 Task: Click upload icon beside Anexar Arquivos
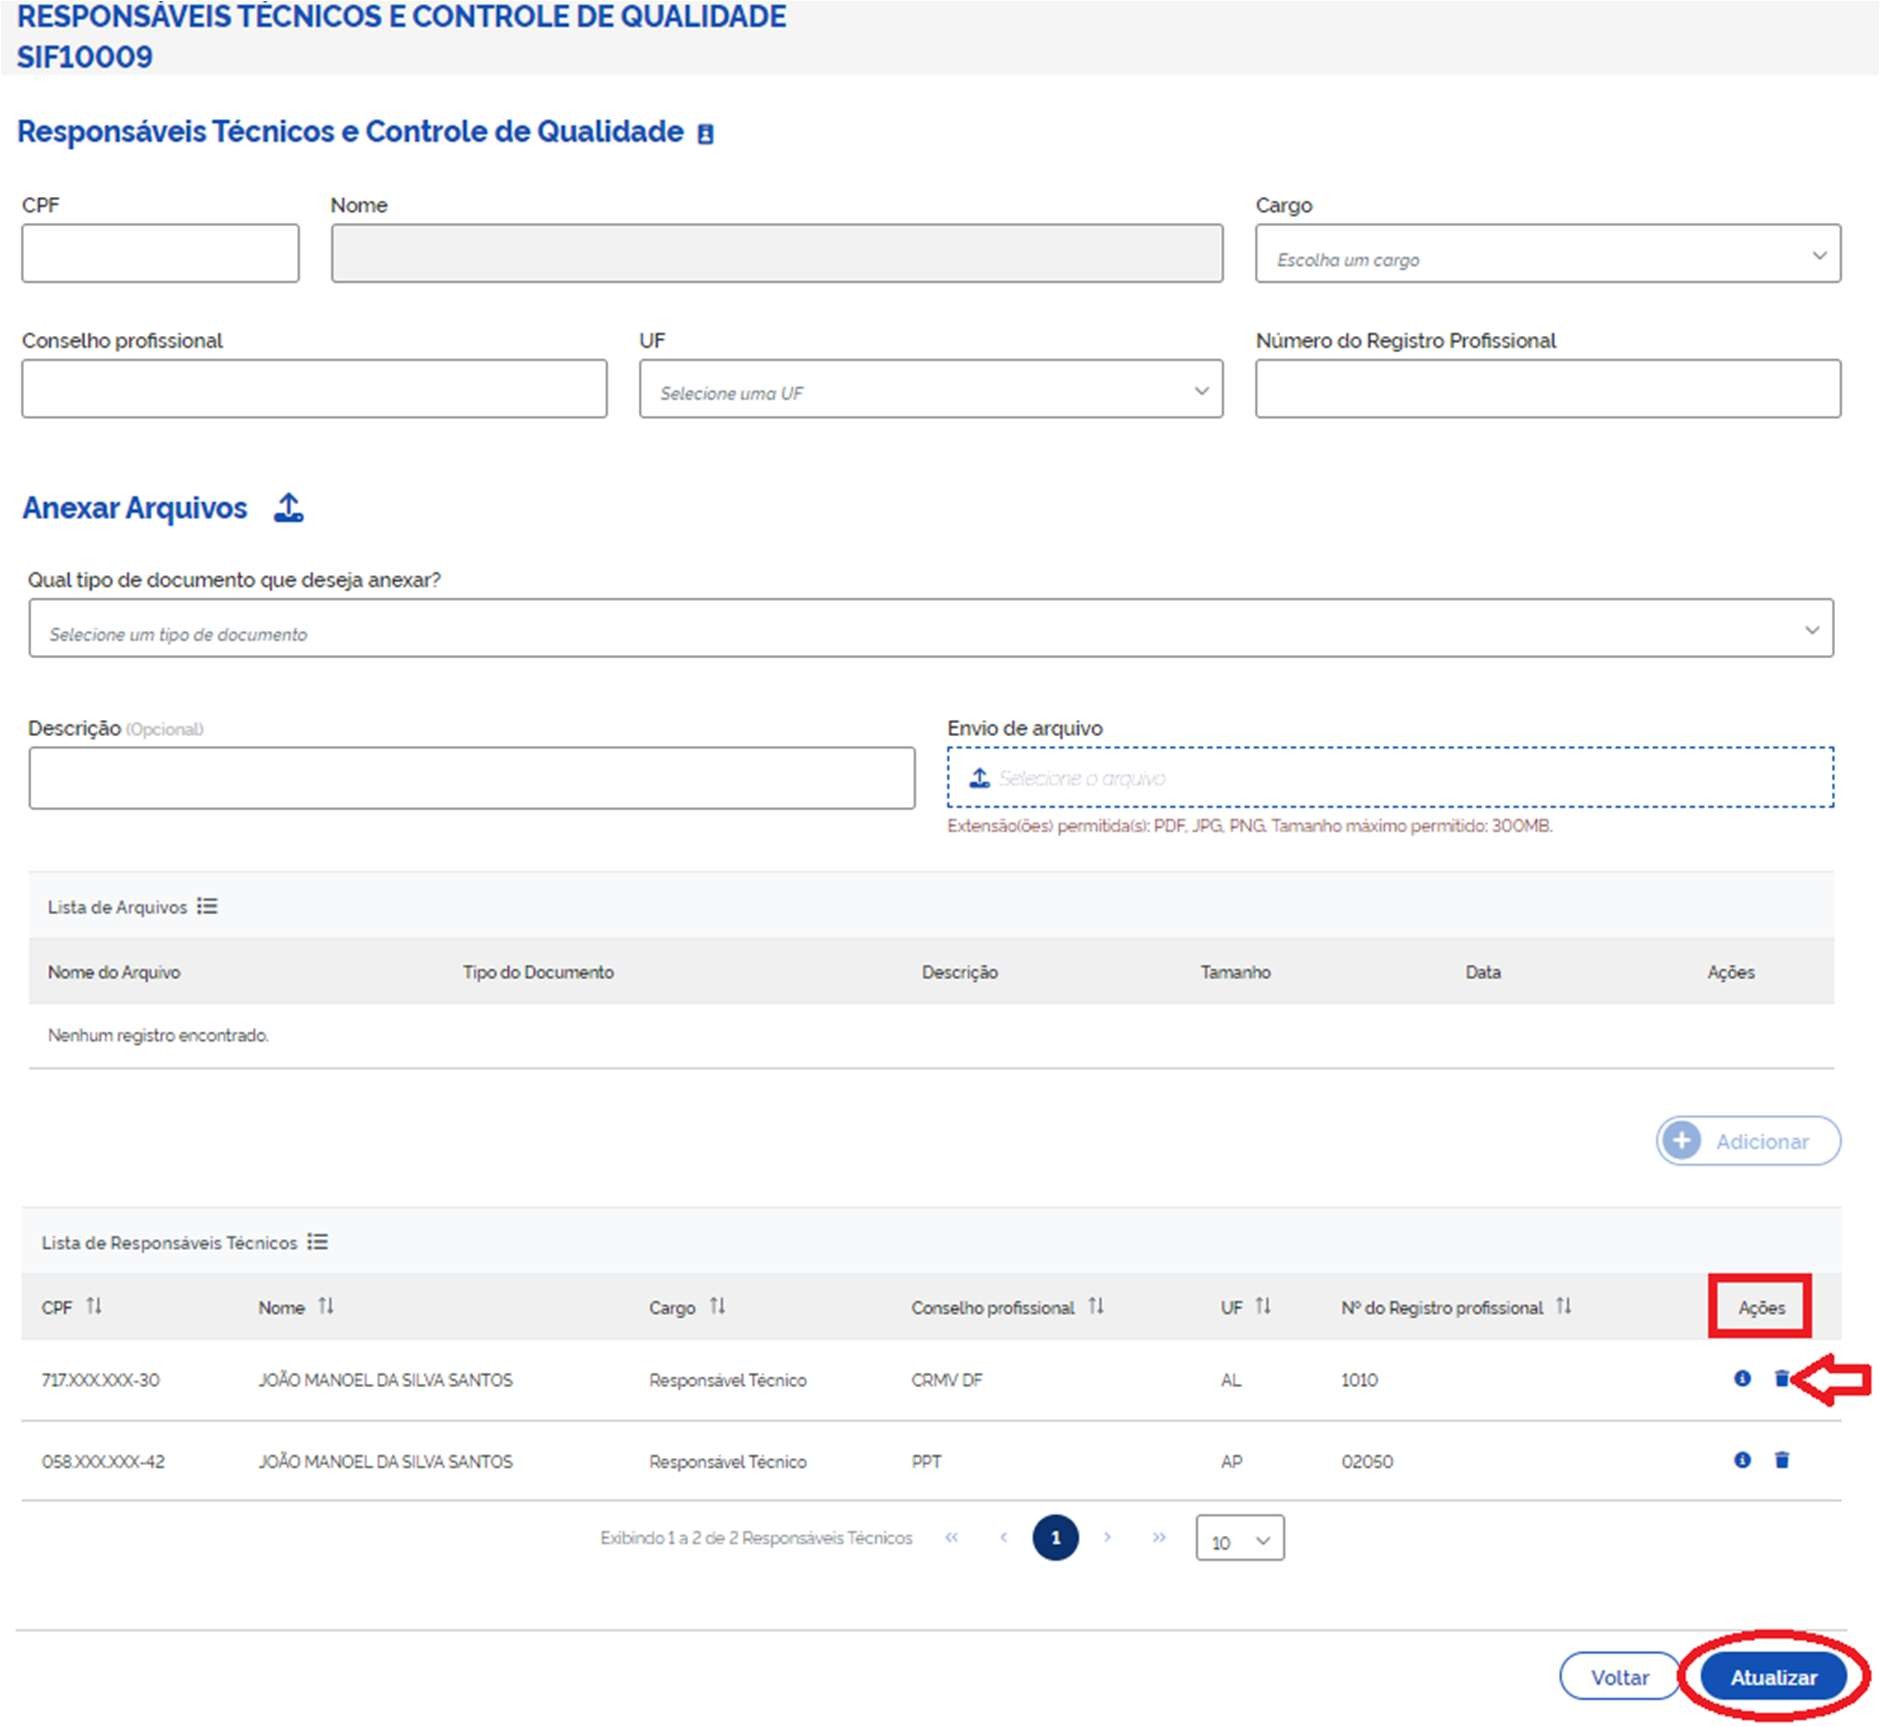click(289, 508)
